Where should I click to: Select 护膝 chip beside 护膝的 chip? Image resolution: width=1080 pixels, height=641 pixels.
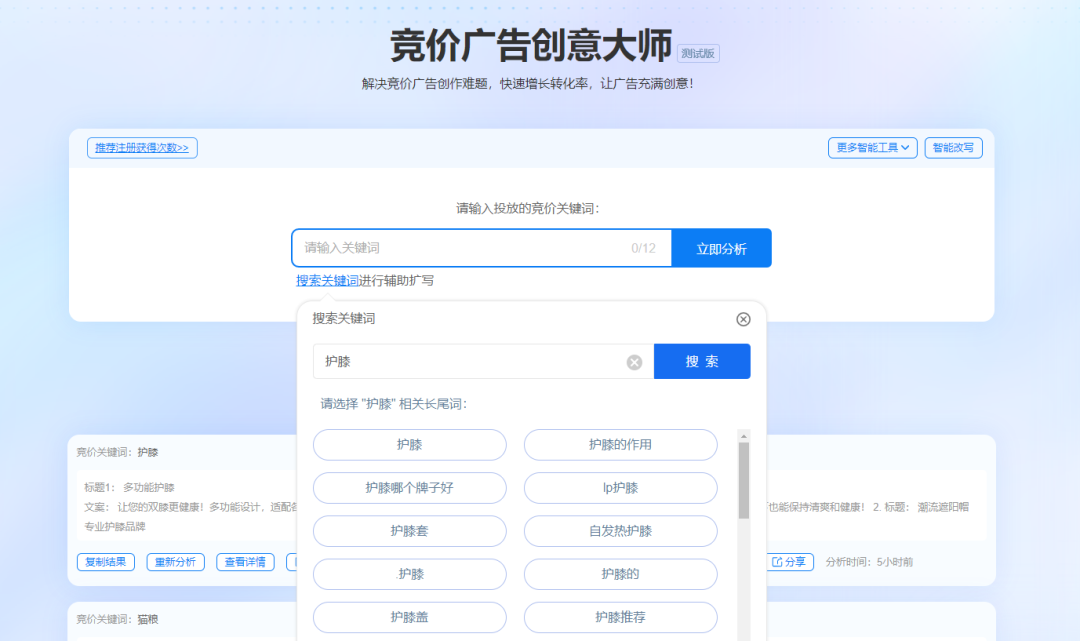410,574
